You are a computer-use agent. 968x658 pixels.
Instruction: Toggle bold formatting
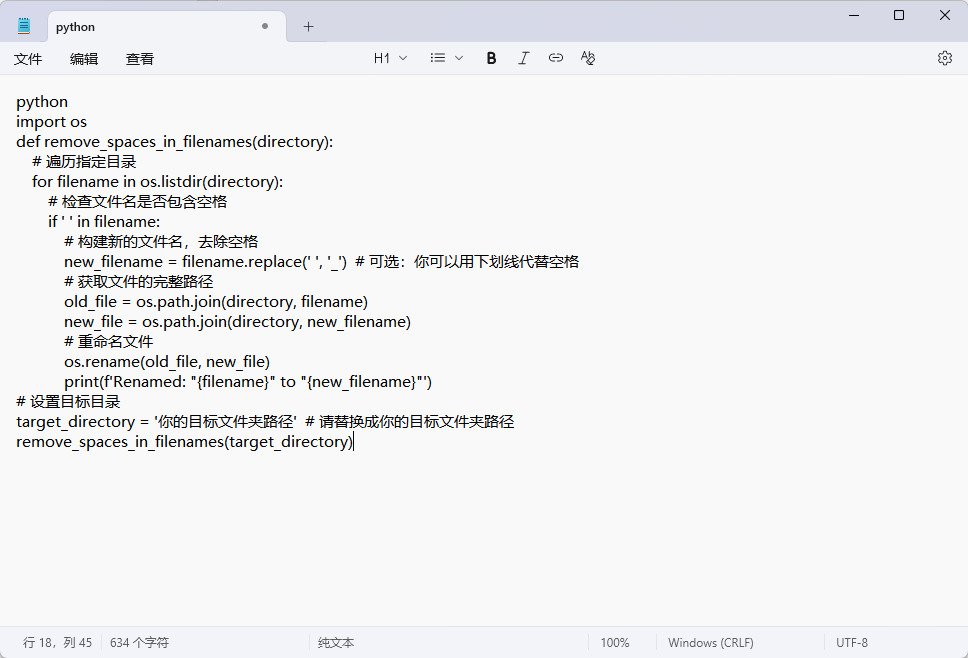(x=491, y=58)
